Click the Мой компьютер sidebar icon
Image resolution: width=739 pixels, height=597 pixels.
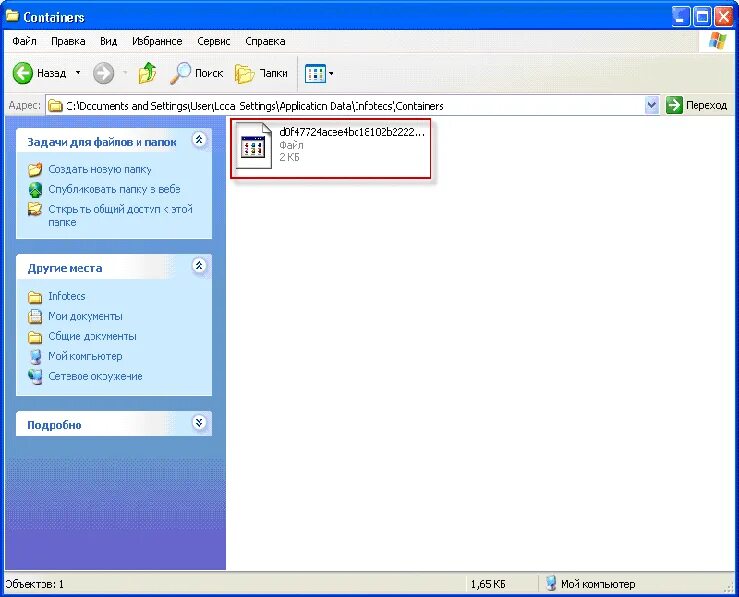tap(35, 357)
